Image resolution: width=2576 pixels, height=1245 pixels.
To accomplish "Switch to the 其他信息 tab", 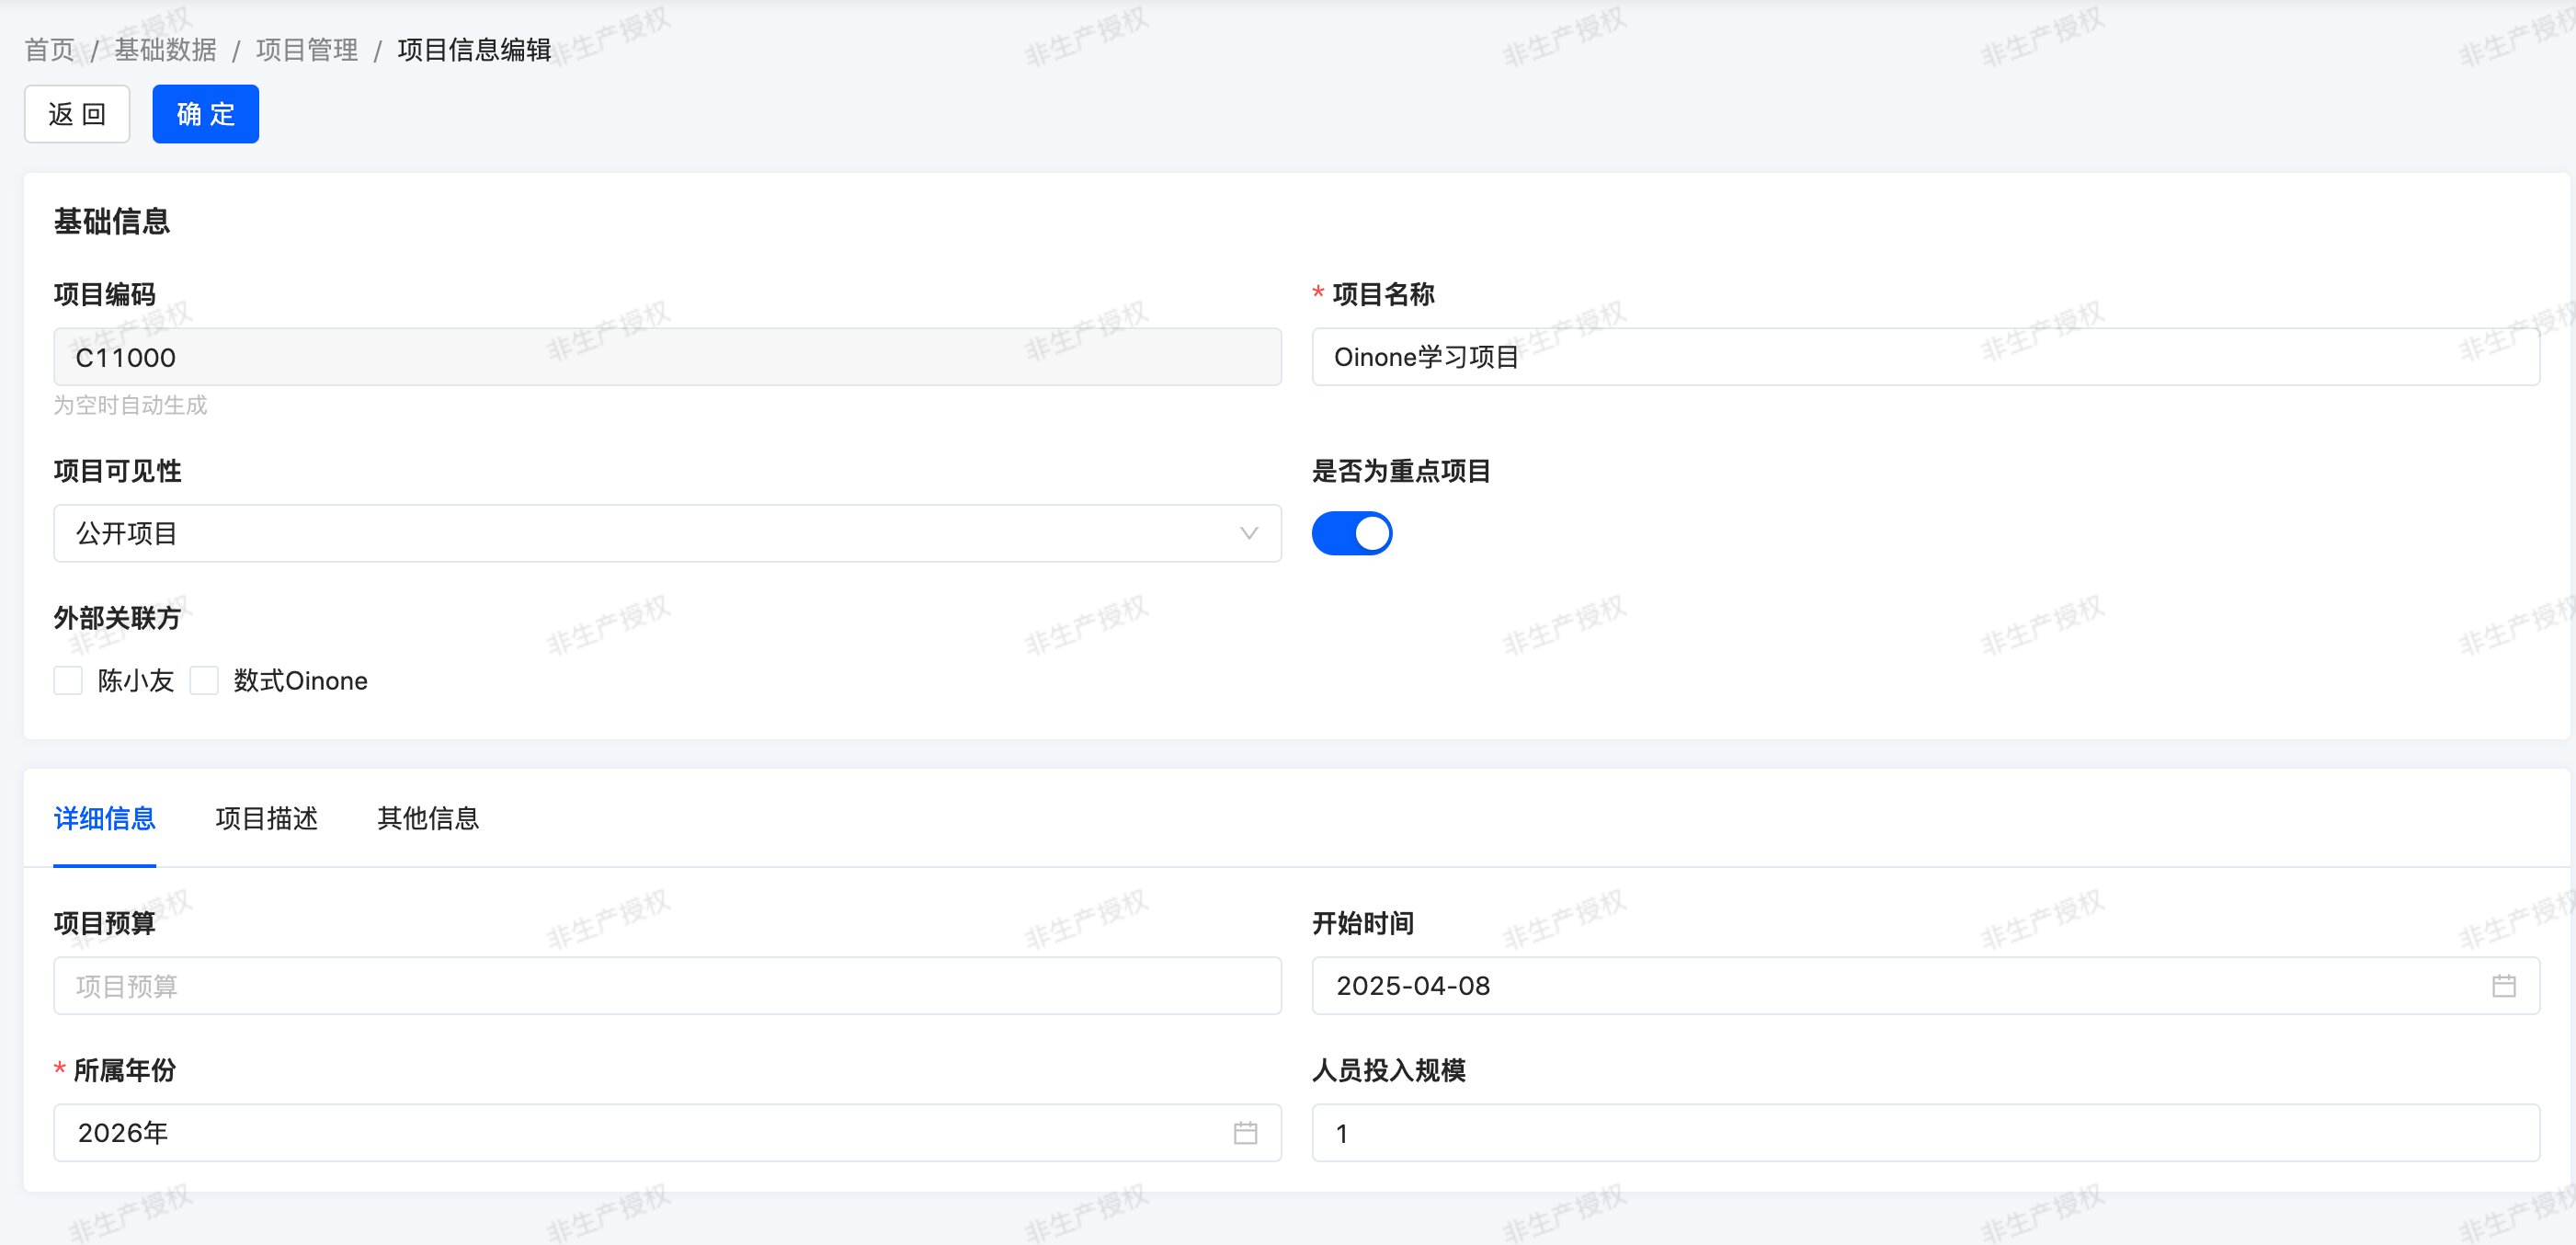I will click(428, 818).
